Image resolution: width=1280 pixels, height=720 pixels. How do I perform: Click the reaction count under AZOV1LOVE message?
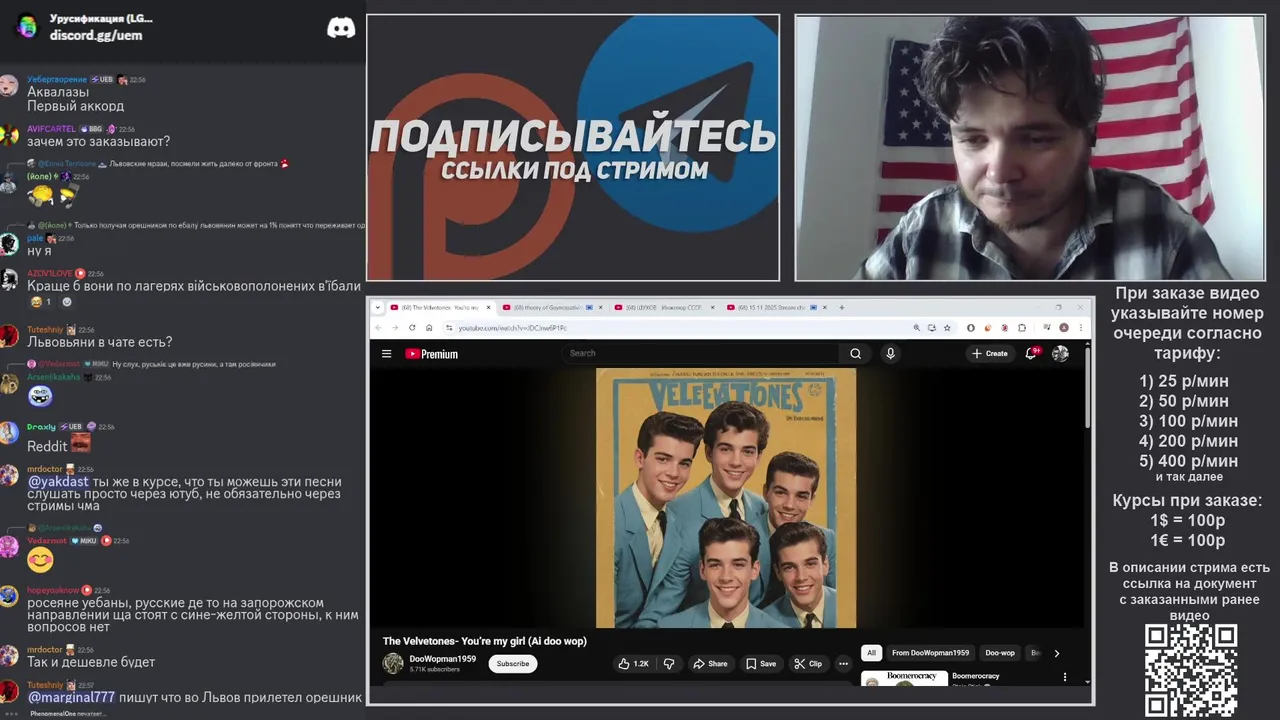coord(41,302)
